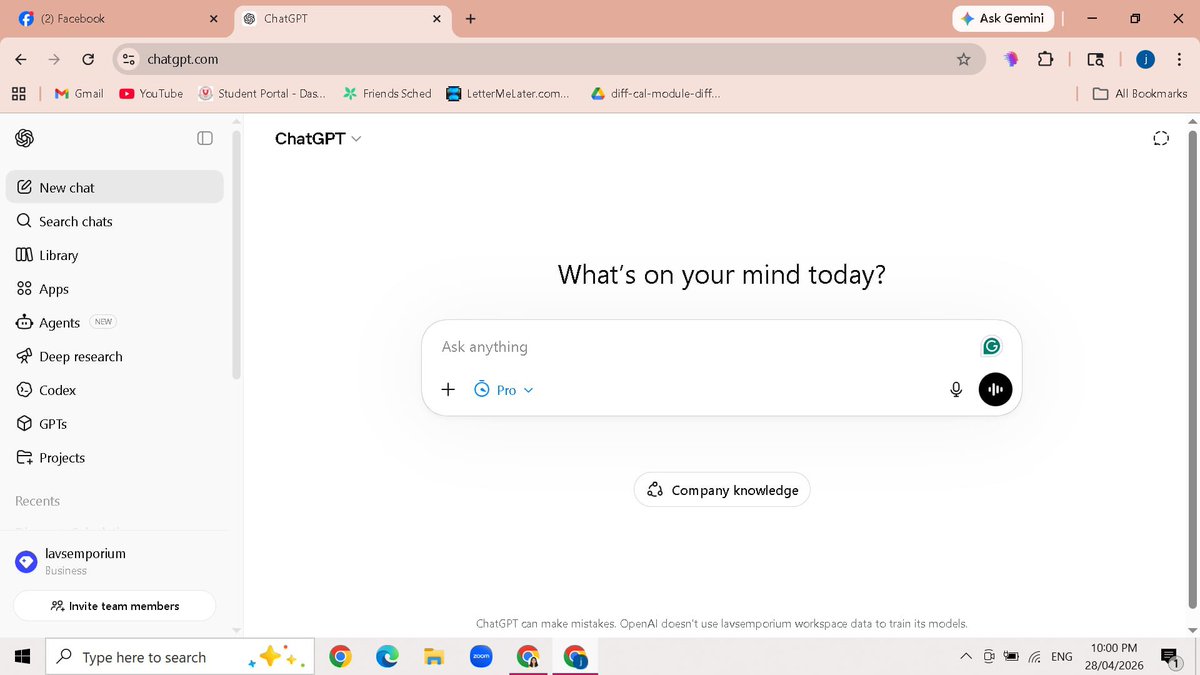
Task: Click the Type here to search box
Action: (180, 657)
